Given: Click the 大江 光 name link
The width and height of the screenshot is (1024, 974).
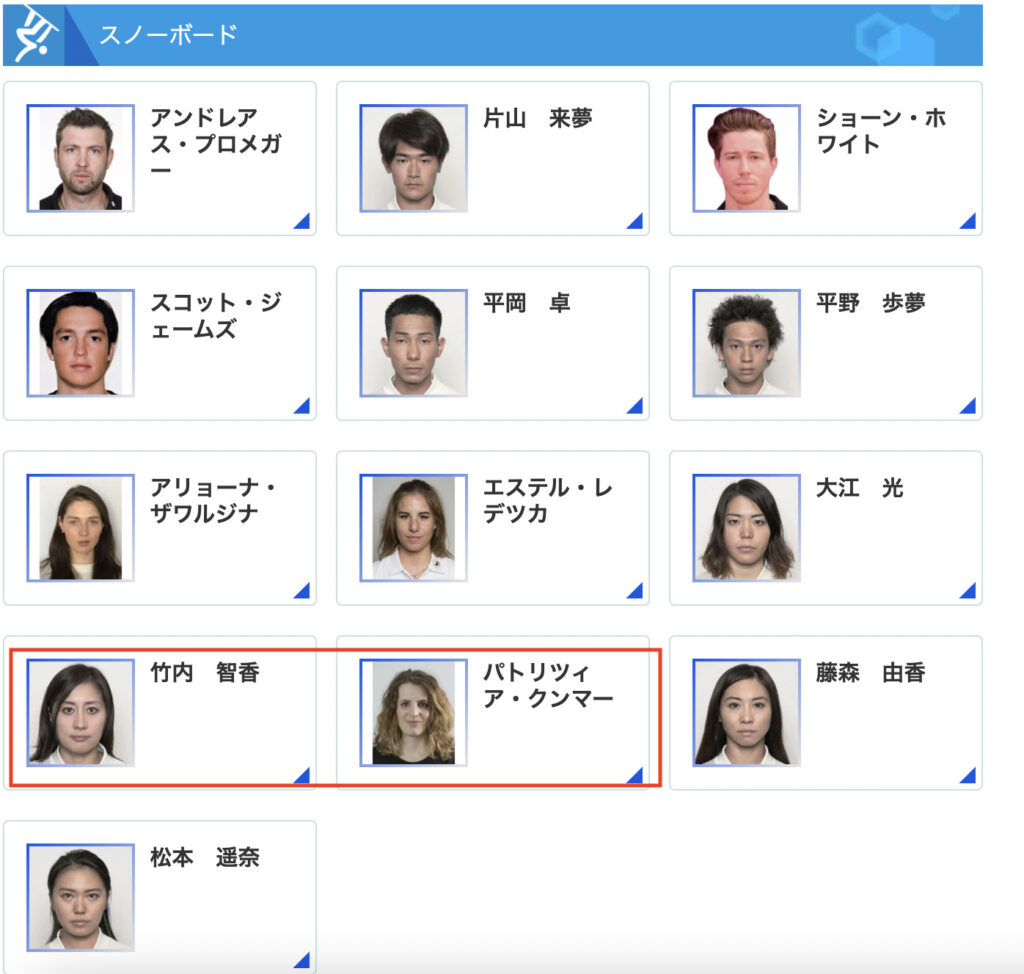Looking at the screenshot, I should point(859,489).
